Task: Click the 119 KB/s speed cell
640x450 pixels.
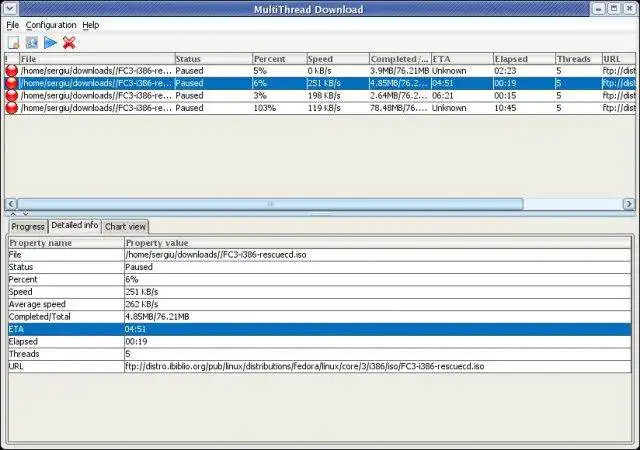Action: [338, 108]
